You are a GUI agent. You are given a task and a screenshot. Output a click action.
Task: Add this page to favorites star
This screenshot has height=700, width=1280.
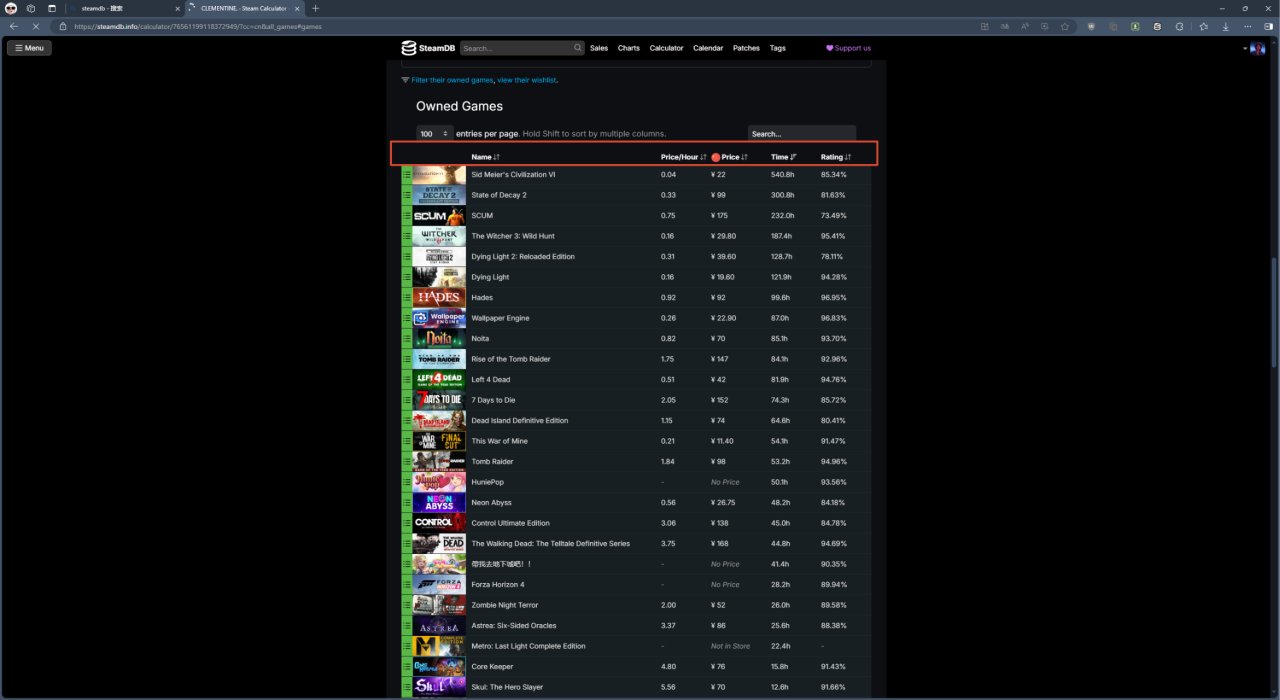[x=1065, y=26]
